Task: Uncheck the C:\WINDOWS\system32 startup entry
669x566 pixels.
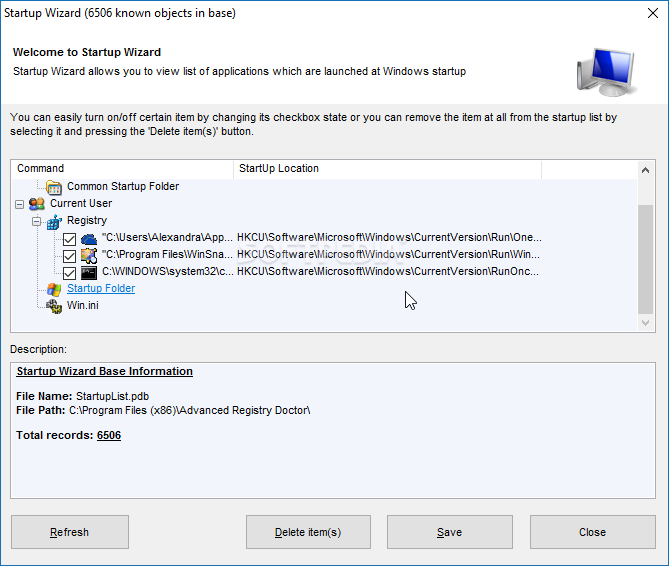Action: [x=69, y=273]
